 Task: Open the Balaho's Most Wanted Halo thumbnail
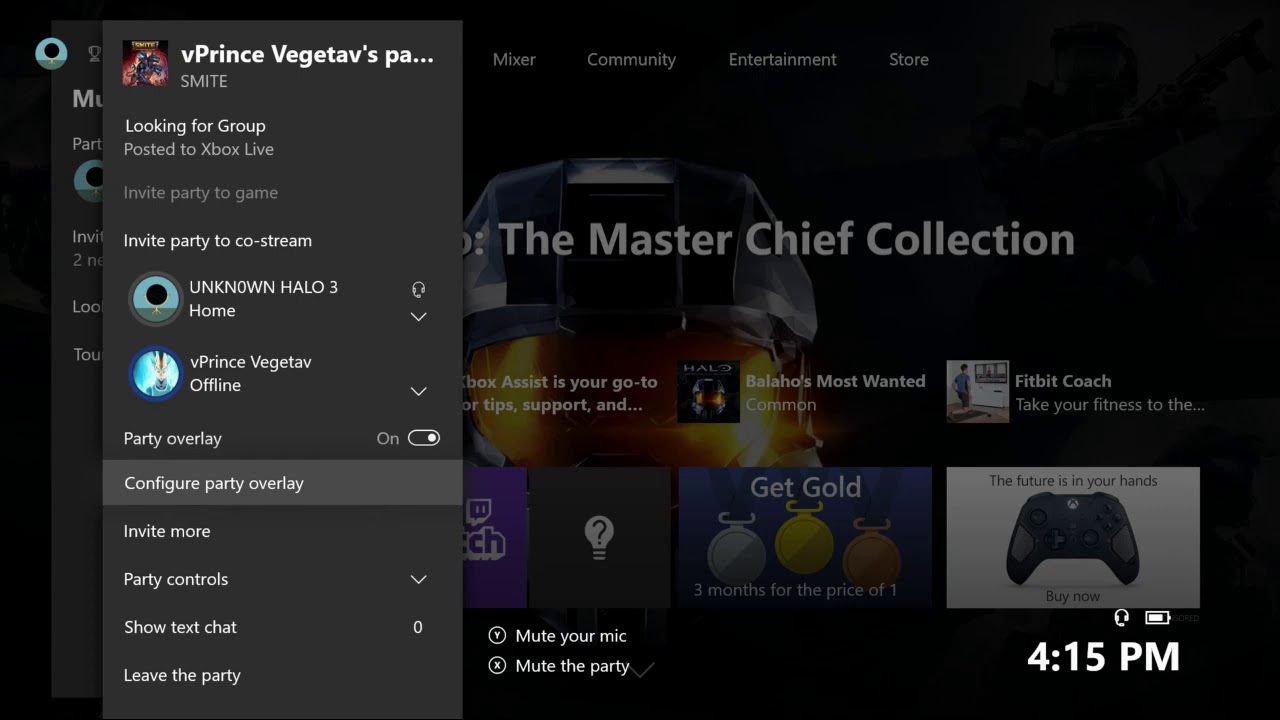[x=708, y=392]
